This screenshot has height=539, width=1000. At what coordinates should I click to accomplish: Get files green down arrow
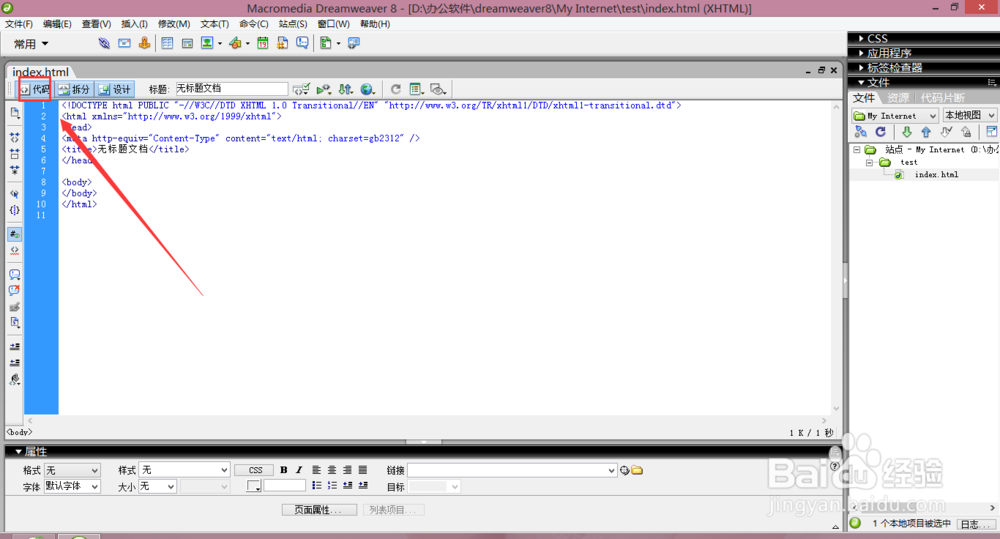pyautogui.click(x=906, y=132)
